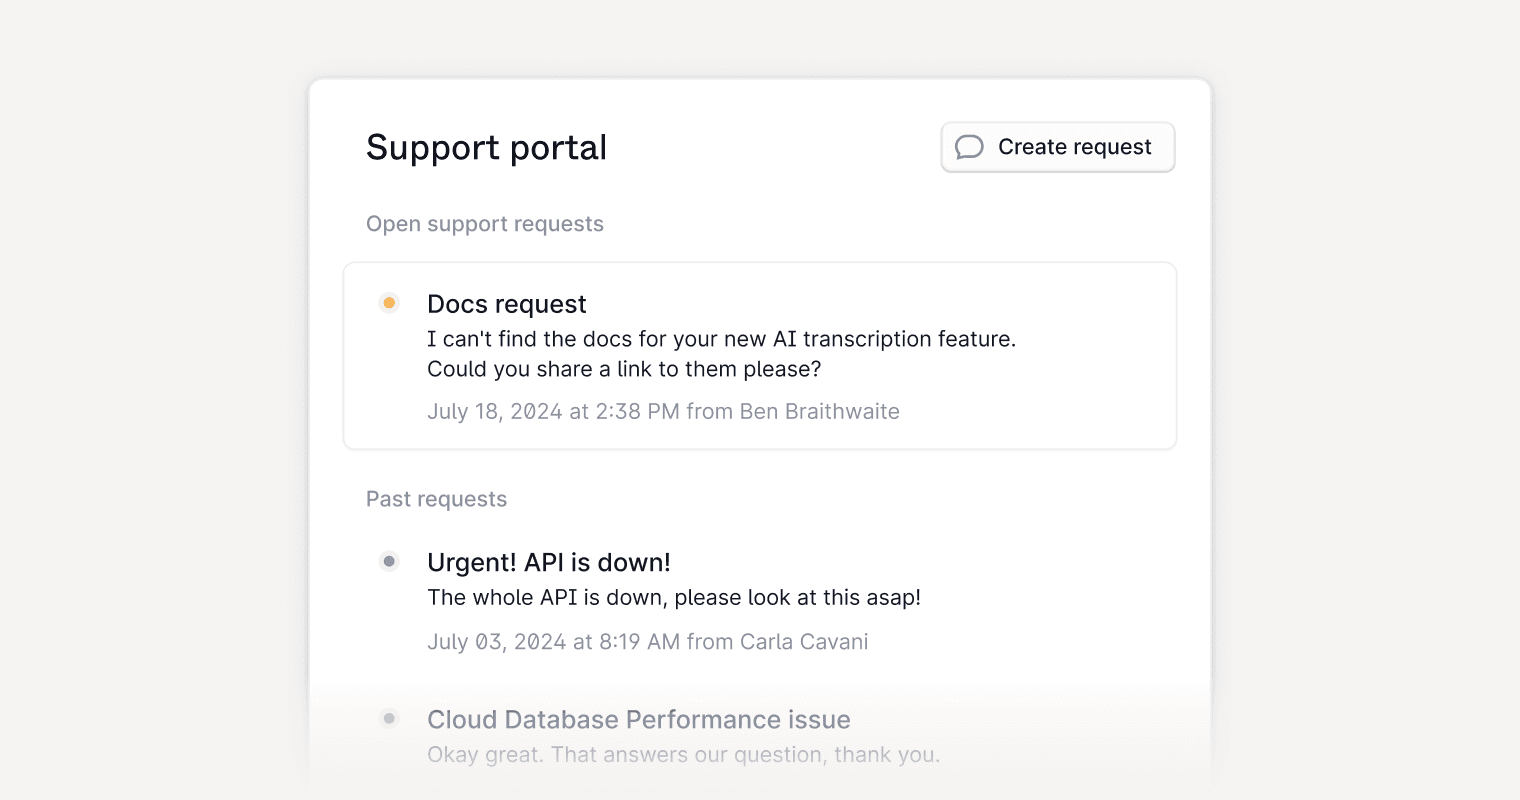The height and width of the screenshot is (800, 1520).
Task: Open the Cloud Database Performance issue request
Action: tap(638, 720)
